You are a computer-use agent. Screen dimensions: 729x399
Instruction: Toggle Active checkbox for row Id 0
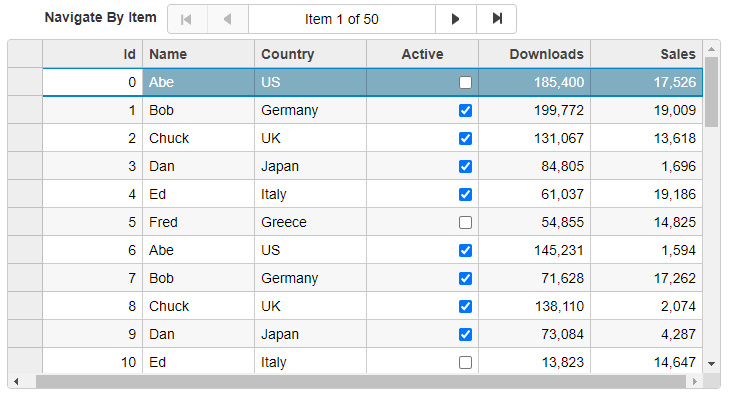465,82
